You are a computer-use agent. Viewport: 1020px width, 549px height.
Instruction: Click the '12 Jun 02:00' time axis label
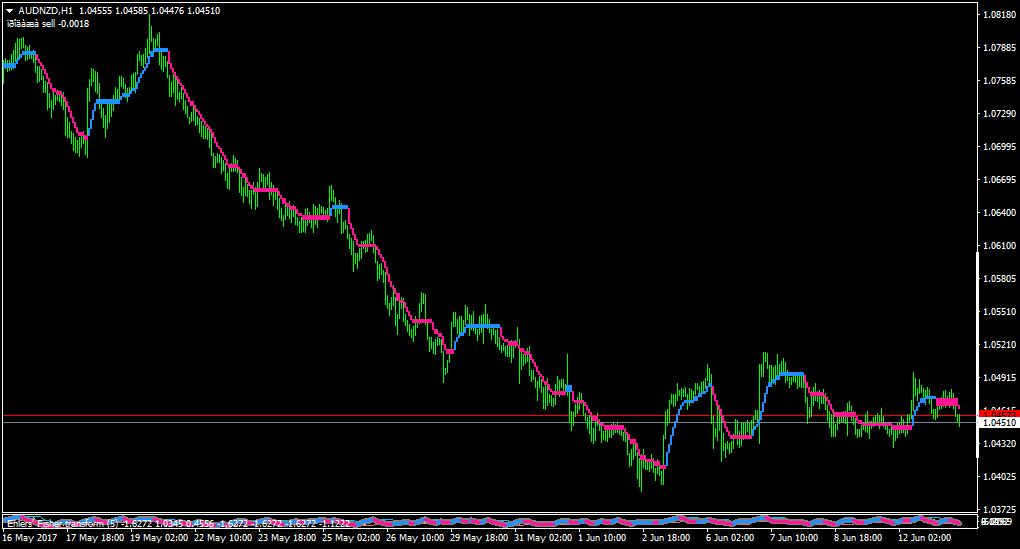point(924,538)
